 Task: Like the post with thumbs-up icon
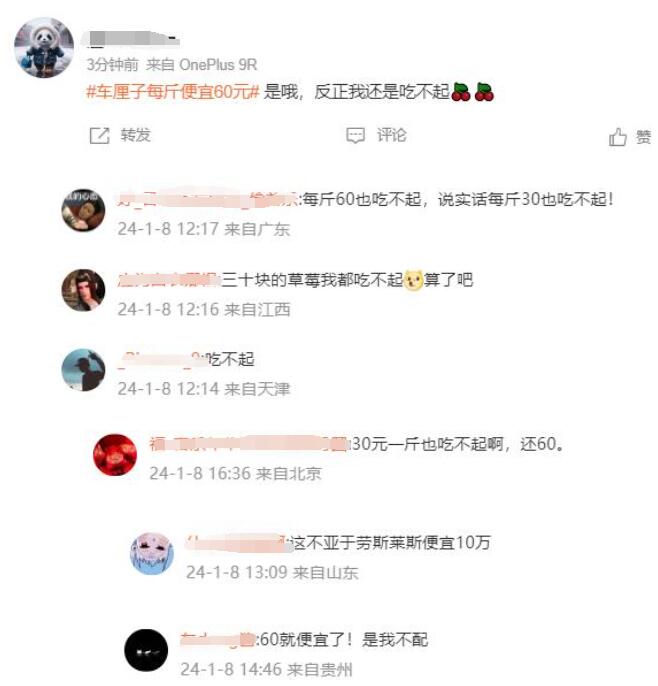click(617, 137)
